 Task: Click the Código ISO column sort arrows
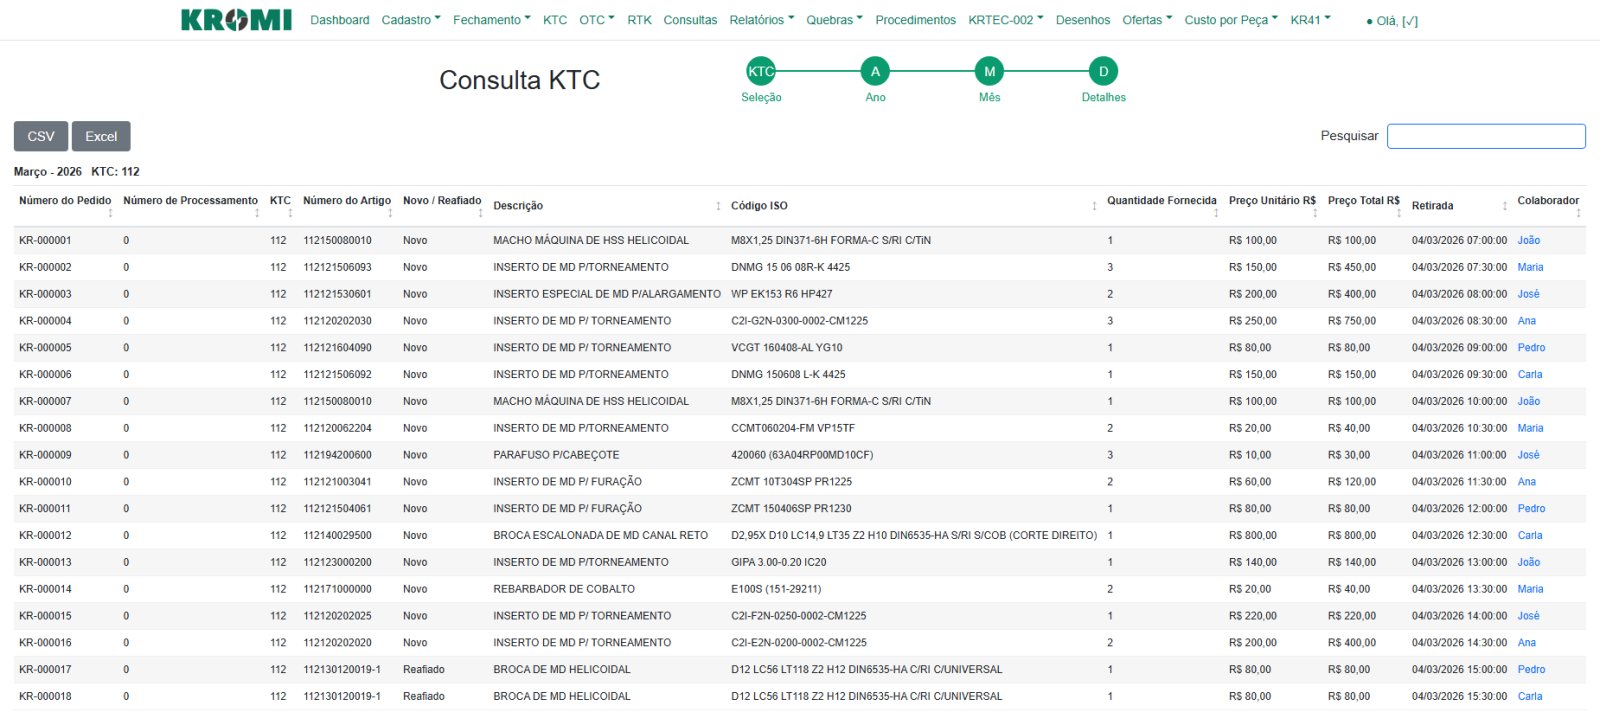coord(1094,206)
